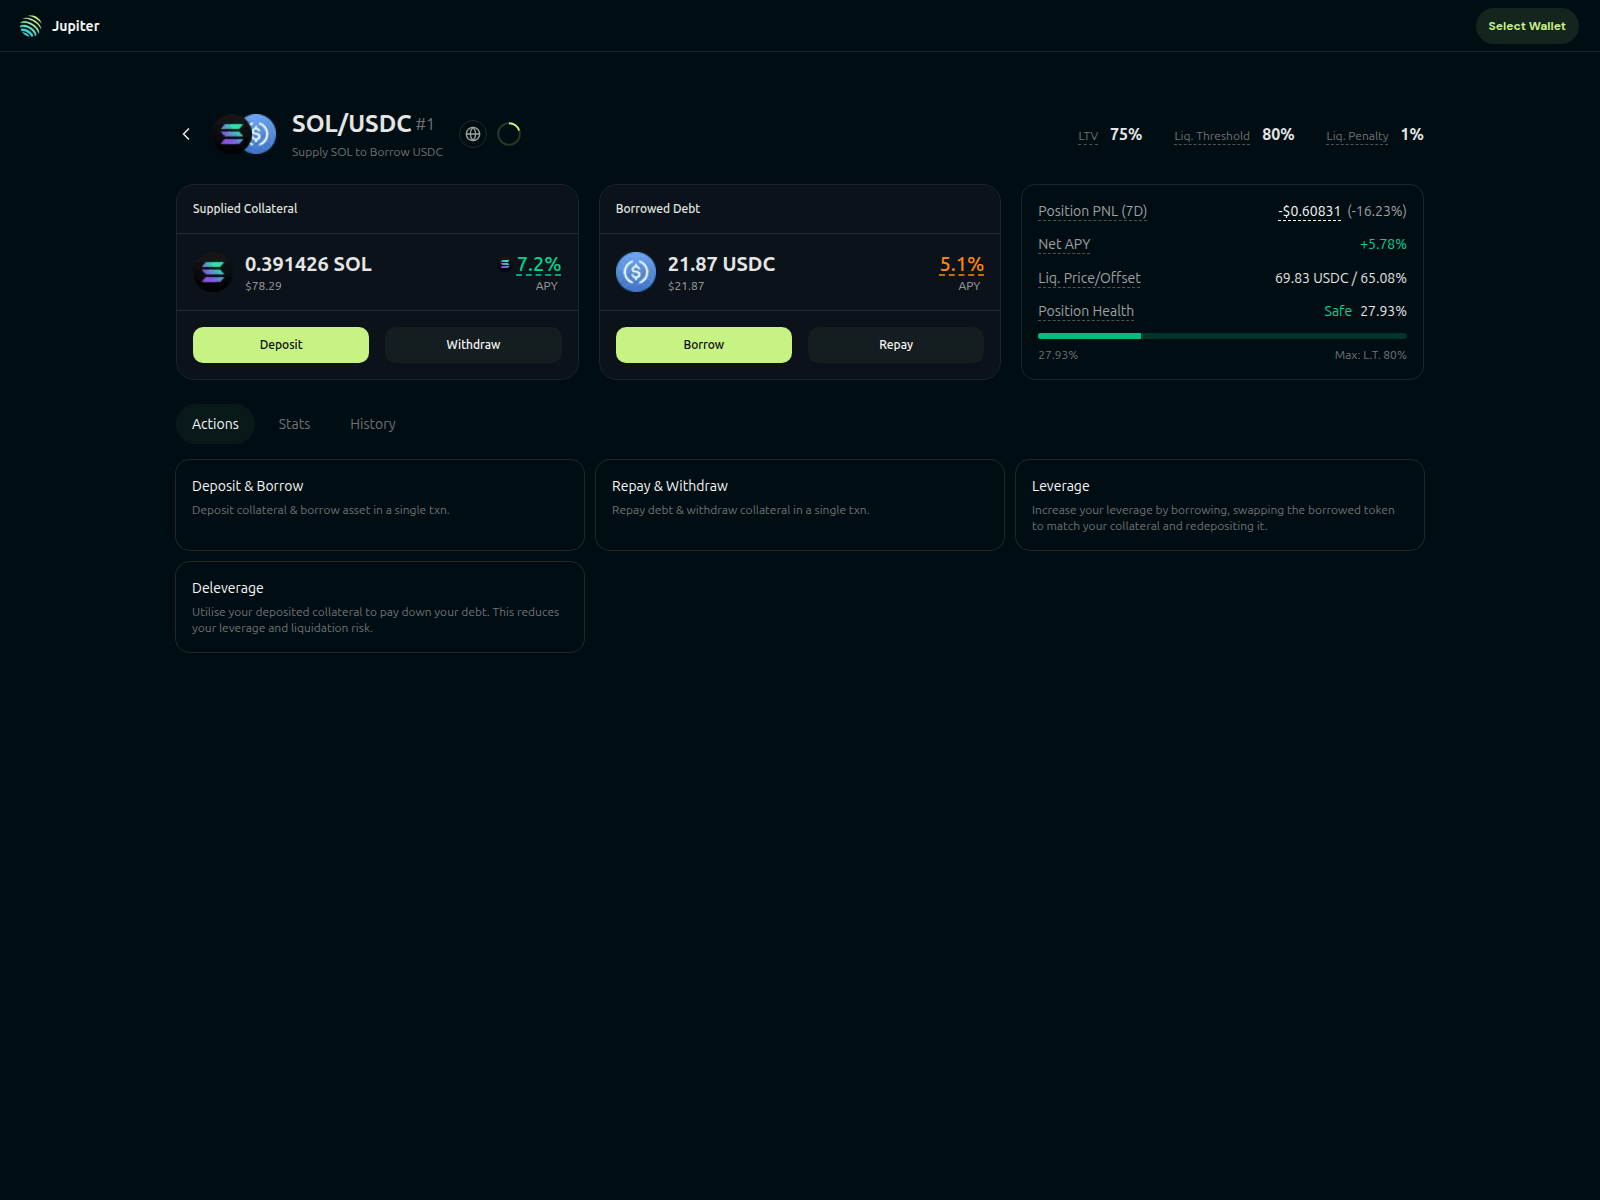Click the underlined 7.2% APY value

[539, 264]
